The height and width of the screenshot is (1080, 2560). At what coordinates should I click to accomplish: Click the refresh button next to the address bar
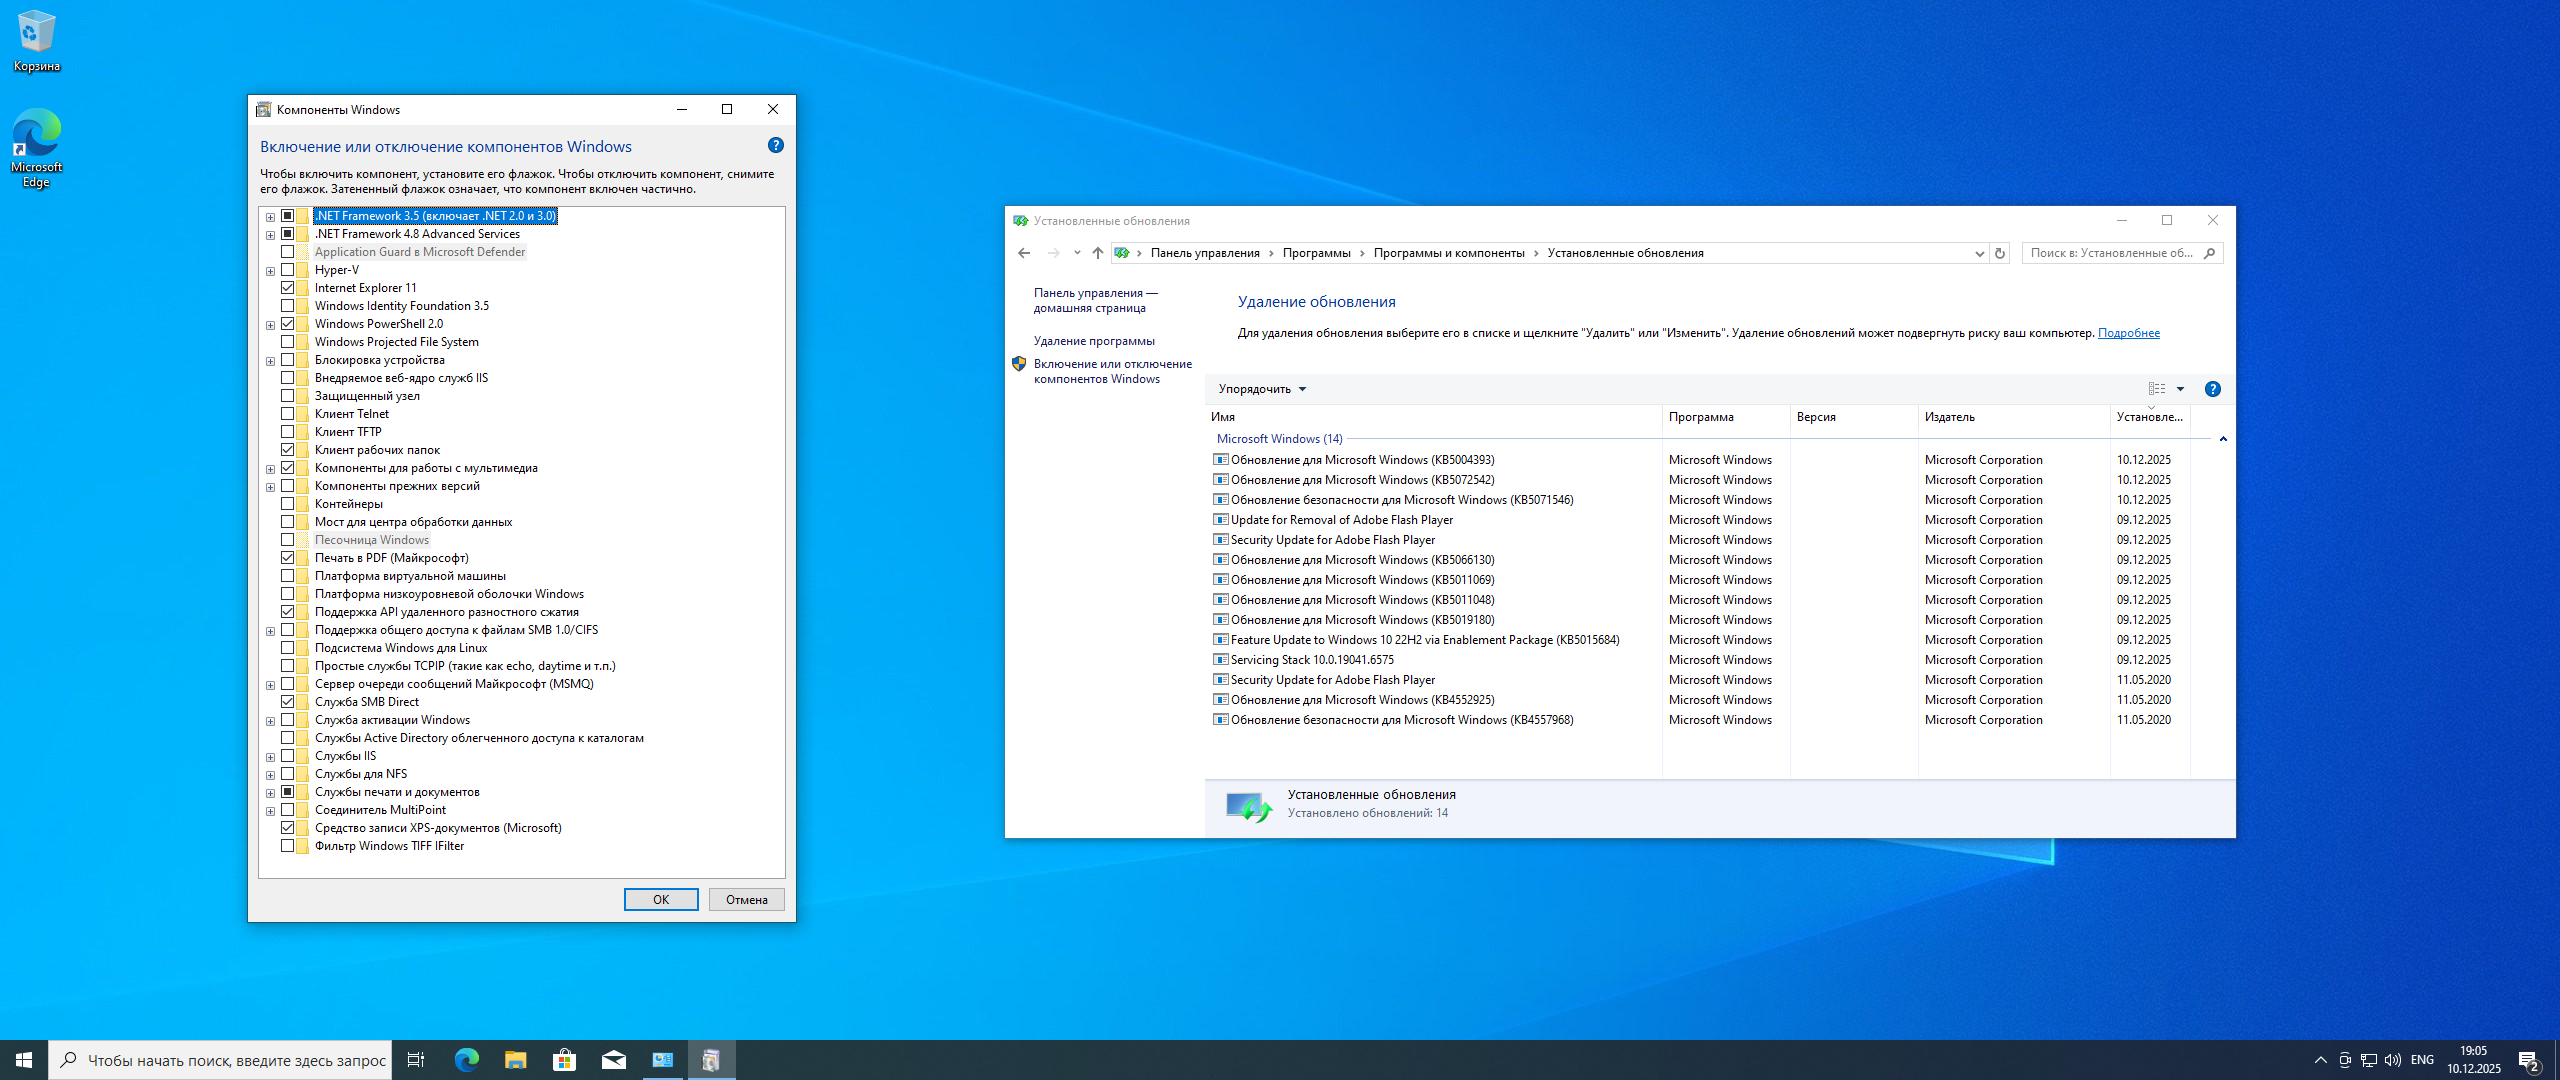[2000, 253]
